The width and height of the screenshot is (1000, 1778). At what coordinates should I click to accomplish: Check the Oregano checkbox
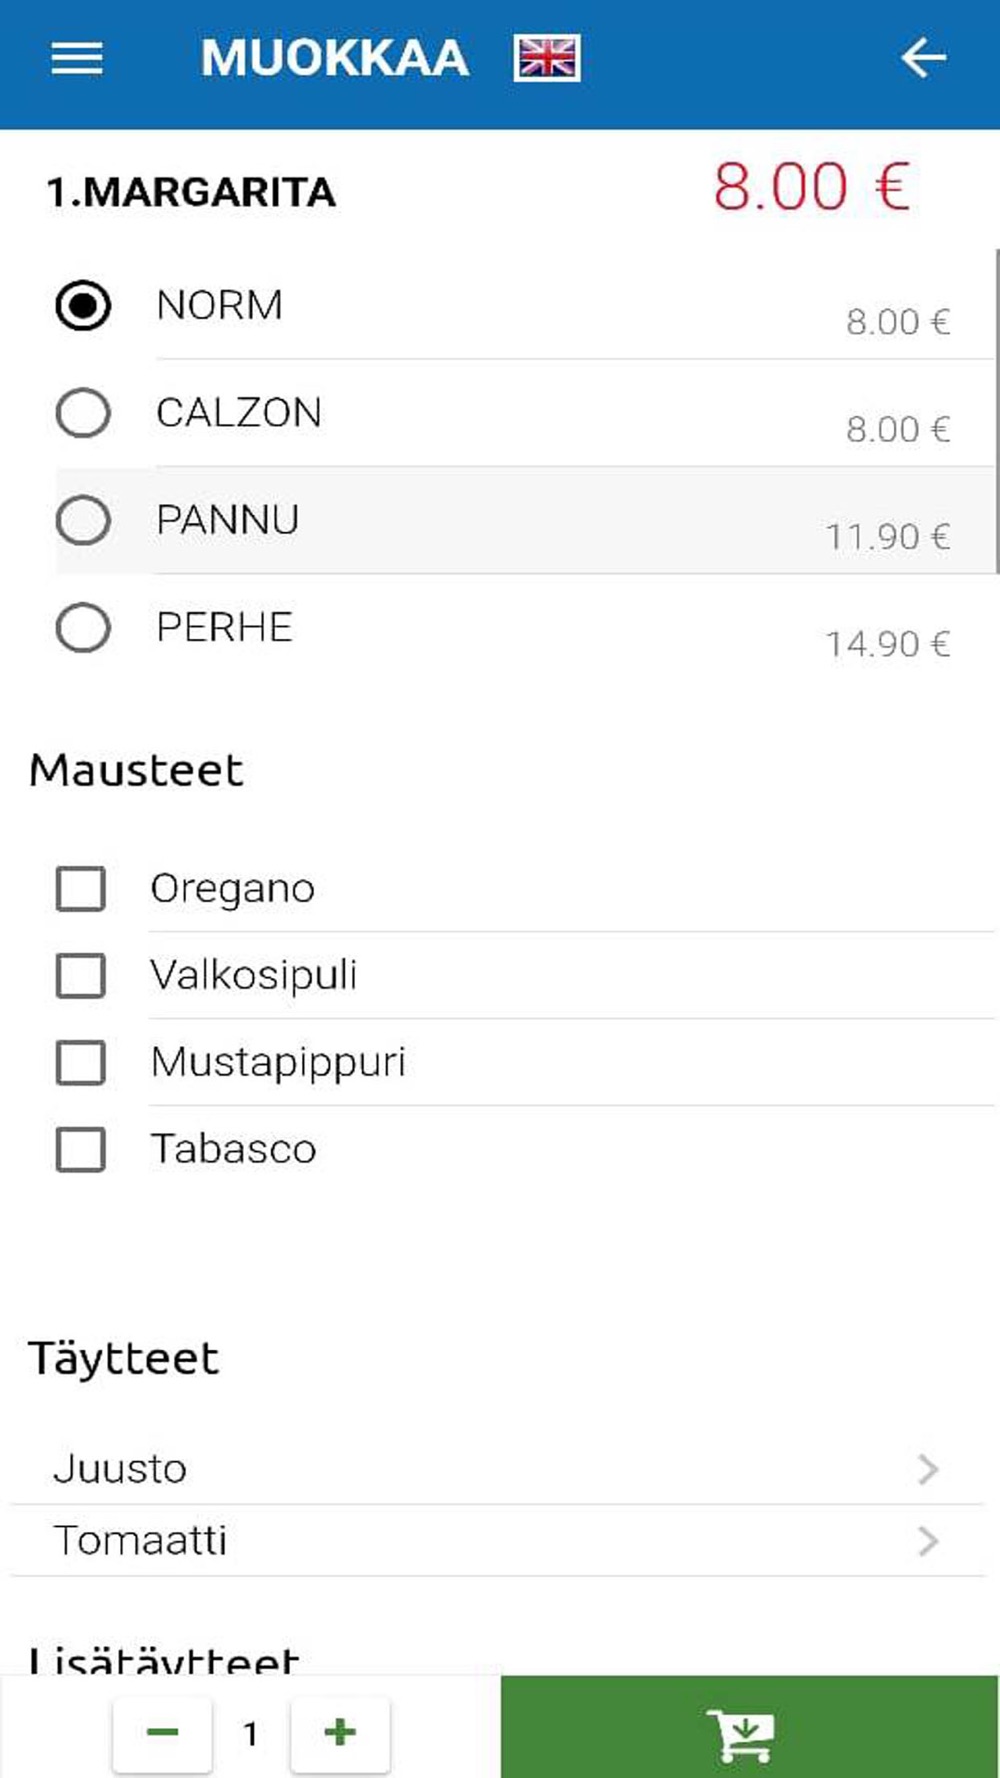(81, 888)
